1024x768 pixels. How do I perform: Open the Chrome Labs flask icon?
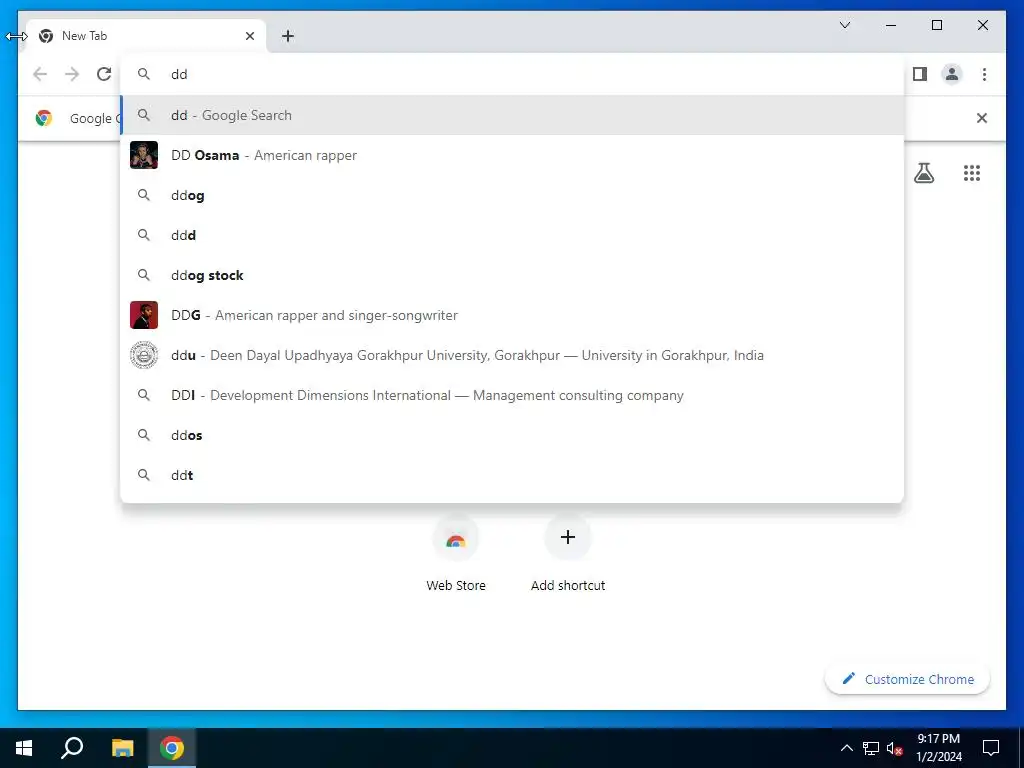pyautogui.click(x=923, y=173)
